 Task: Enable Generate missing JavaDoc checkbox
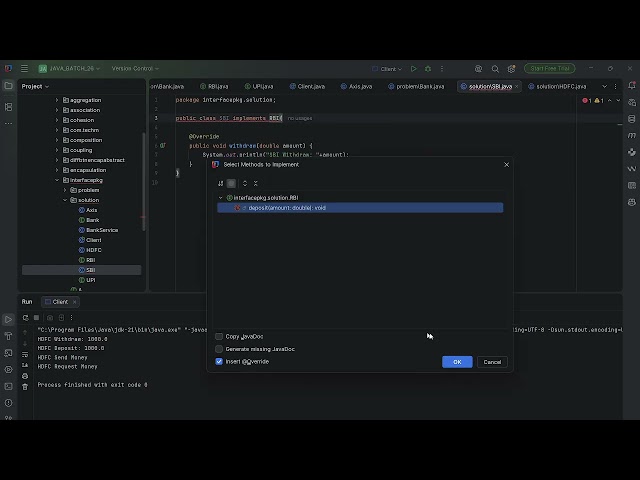[219, 349]
